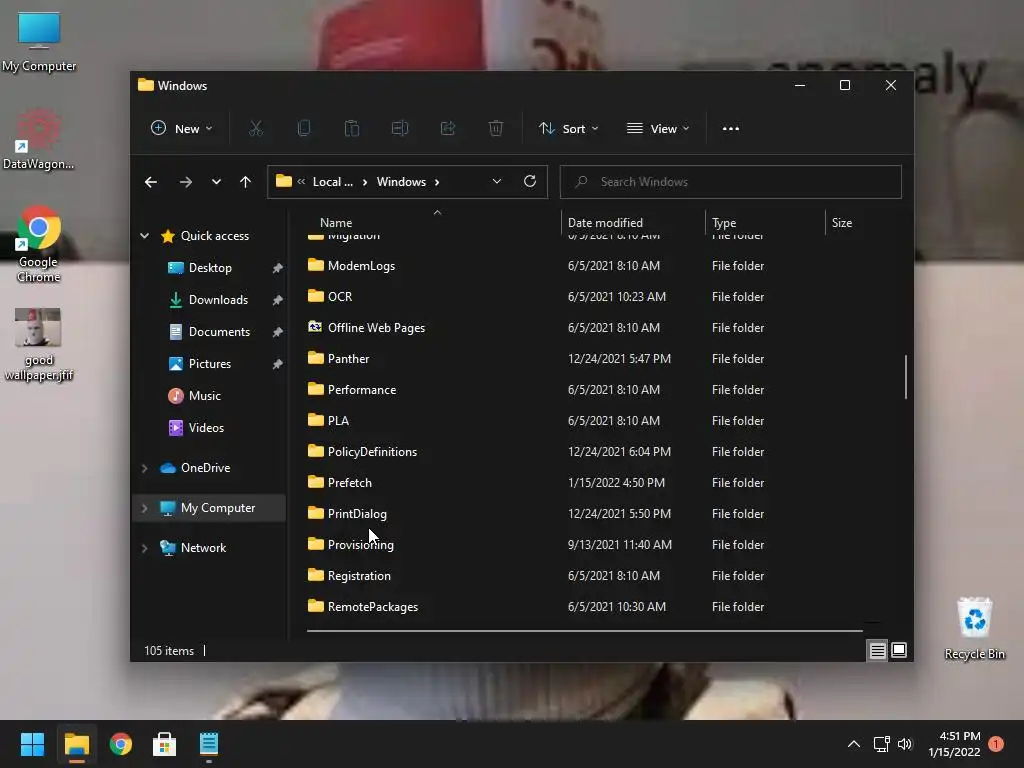
Task: Open Videos in the navigation pane
Action: pos(206,428)
